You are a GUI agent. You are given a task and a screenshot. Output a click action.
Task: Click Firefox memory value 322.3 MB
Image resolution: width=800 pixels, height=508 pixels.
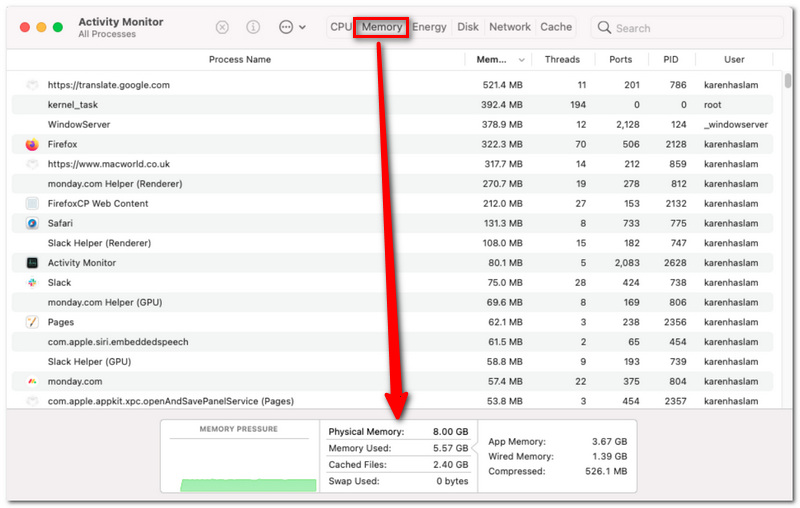(x=502, y=144)
